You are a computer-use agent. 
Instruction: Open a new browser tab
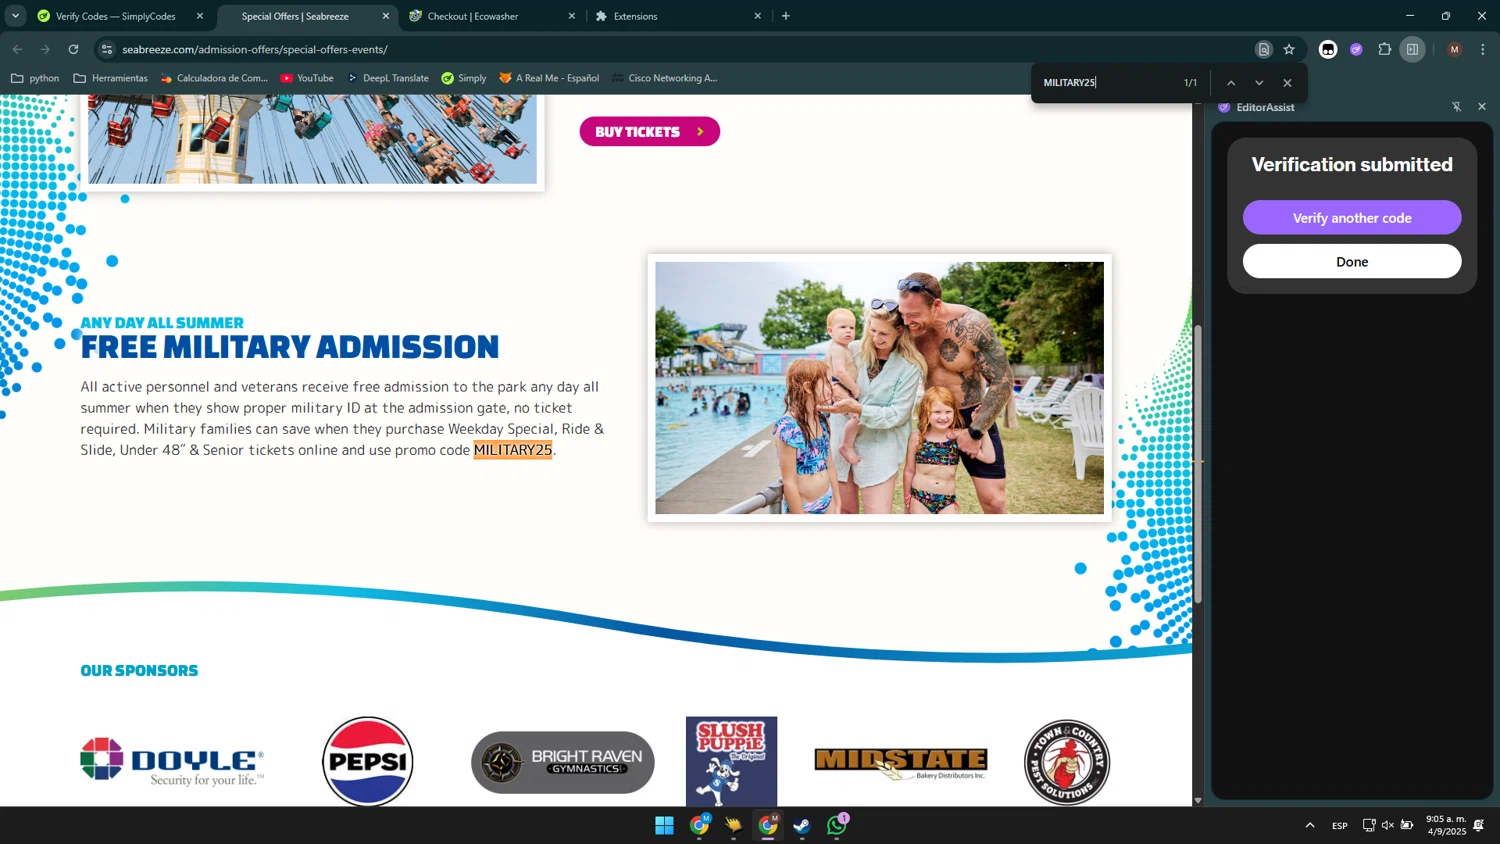(786, 16)
